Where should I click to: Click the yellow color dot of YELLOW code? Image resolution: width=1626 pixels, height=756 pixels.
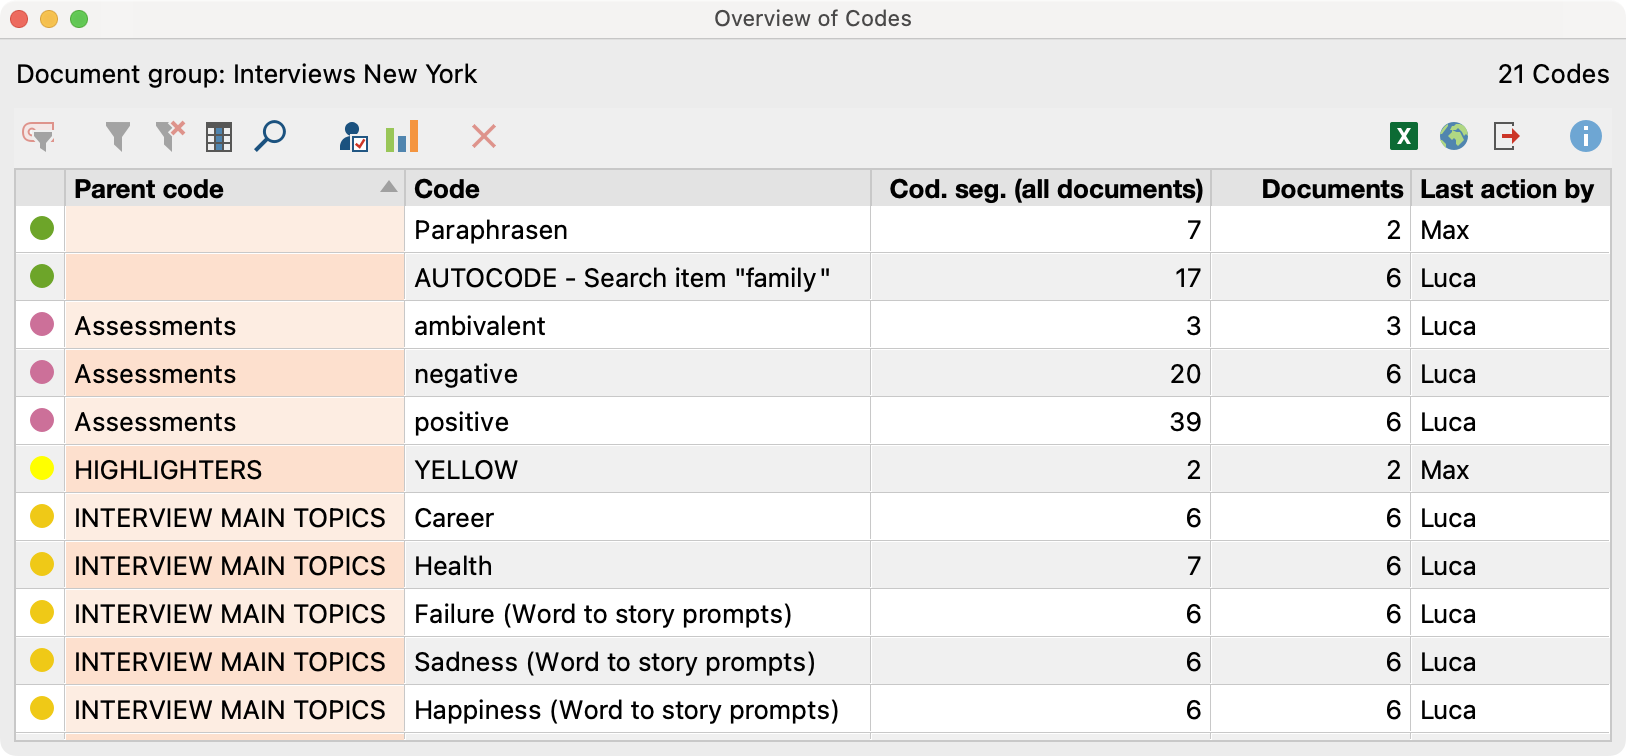point(42,470)
